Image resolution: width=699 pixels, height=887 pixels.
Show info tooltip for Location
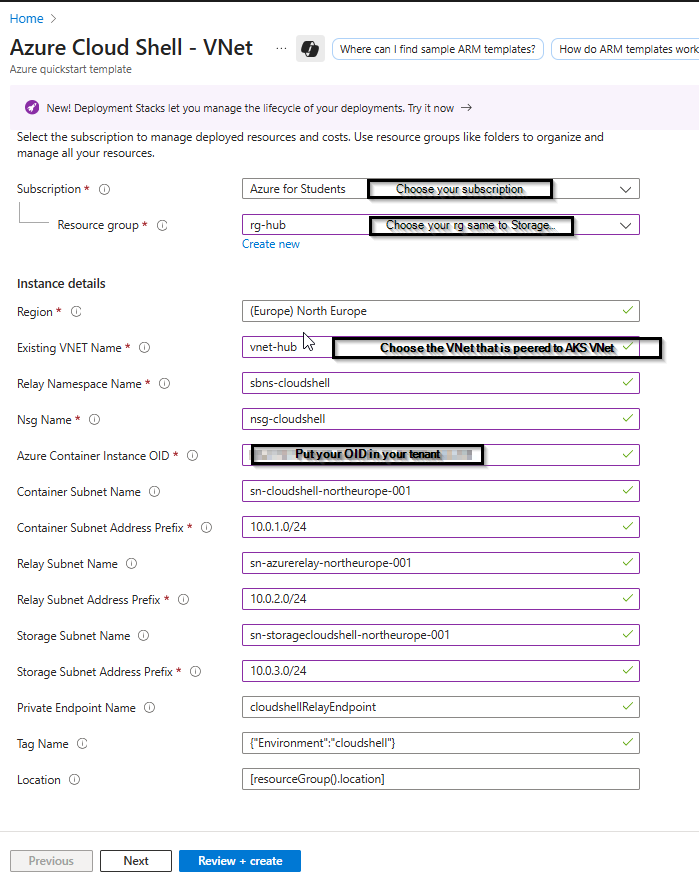pyautogui.click(x=74, y=780)
